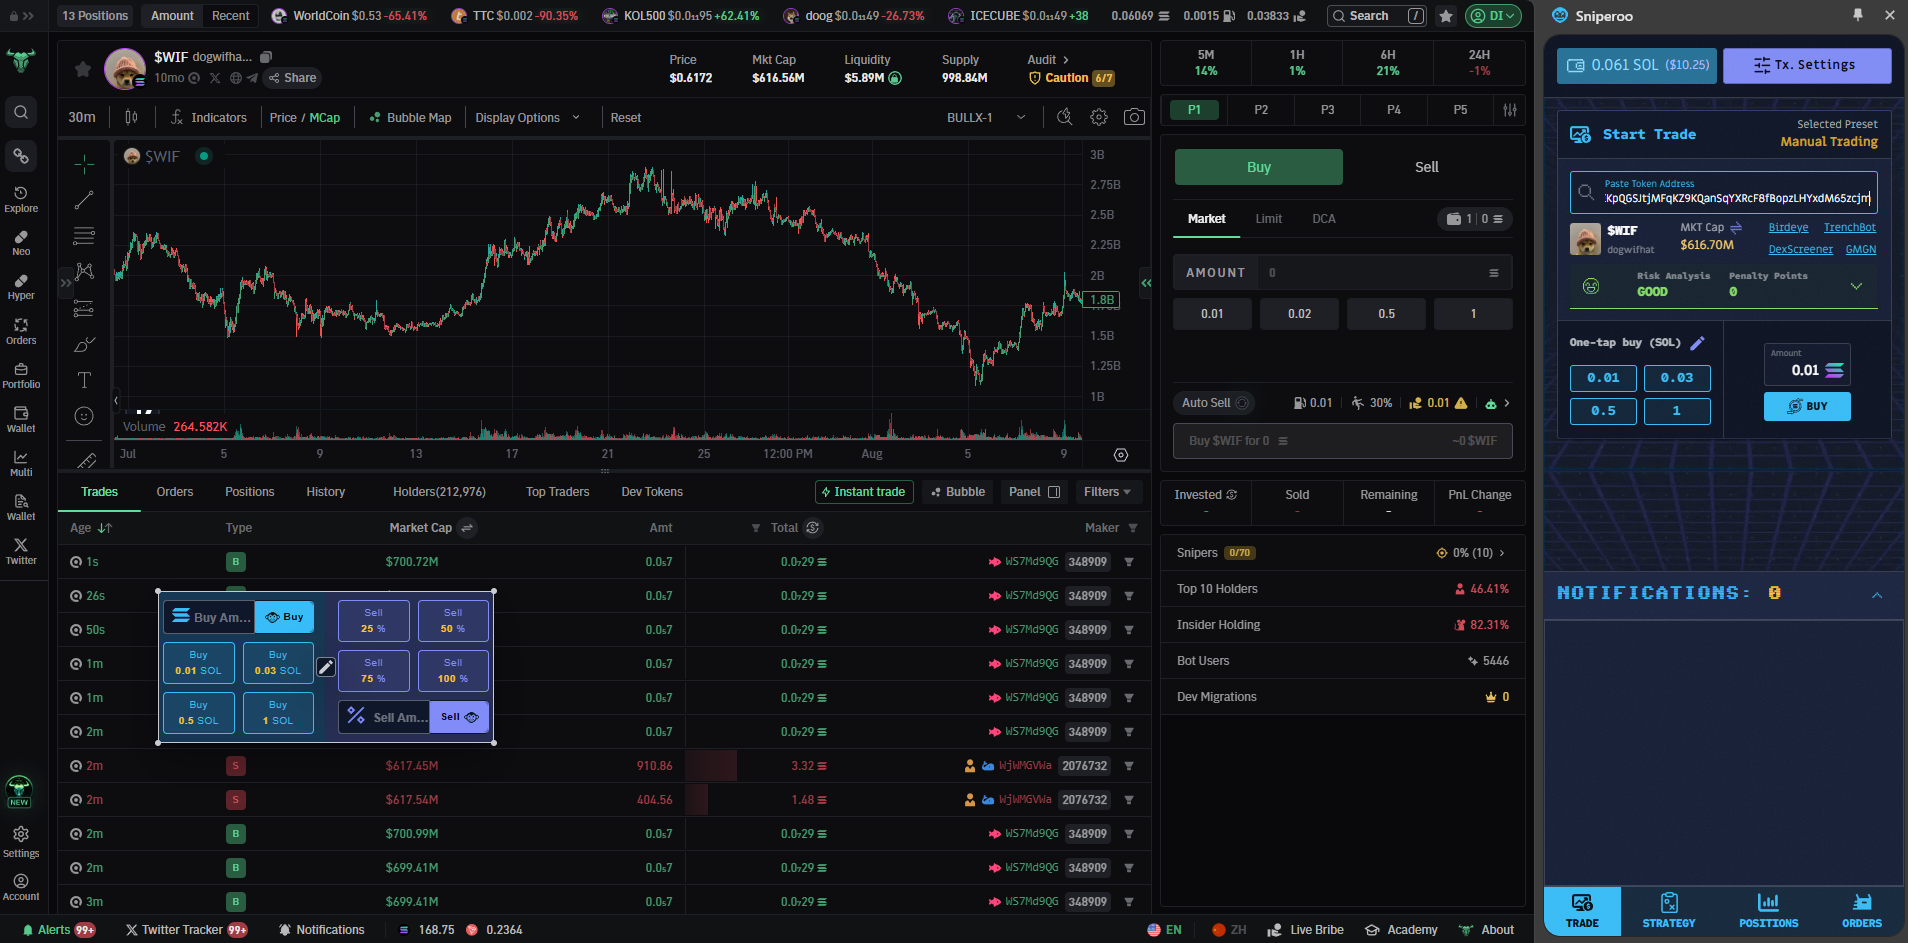Viewport: 1908px width, 943px height.
Task: Open the DexScreener link in Sniperoo
Action: tap(1800, 250)
